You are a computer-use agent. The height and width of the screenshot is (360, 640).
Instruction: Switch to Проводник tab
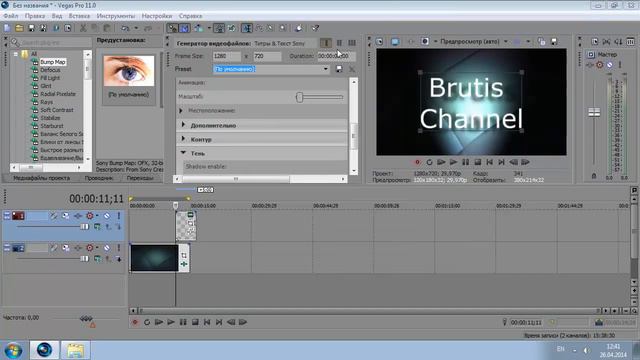pos(99,178)
